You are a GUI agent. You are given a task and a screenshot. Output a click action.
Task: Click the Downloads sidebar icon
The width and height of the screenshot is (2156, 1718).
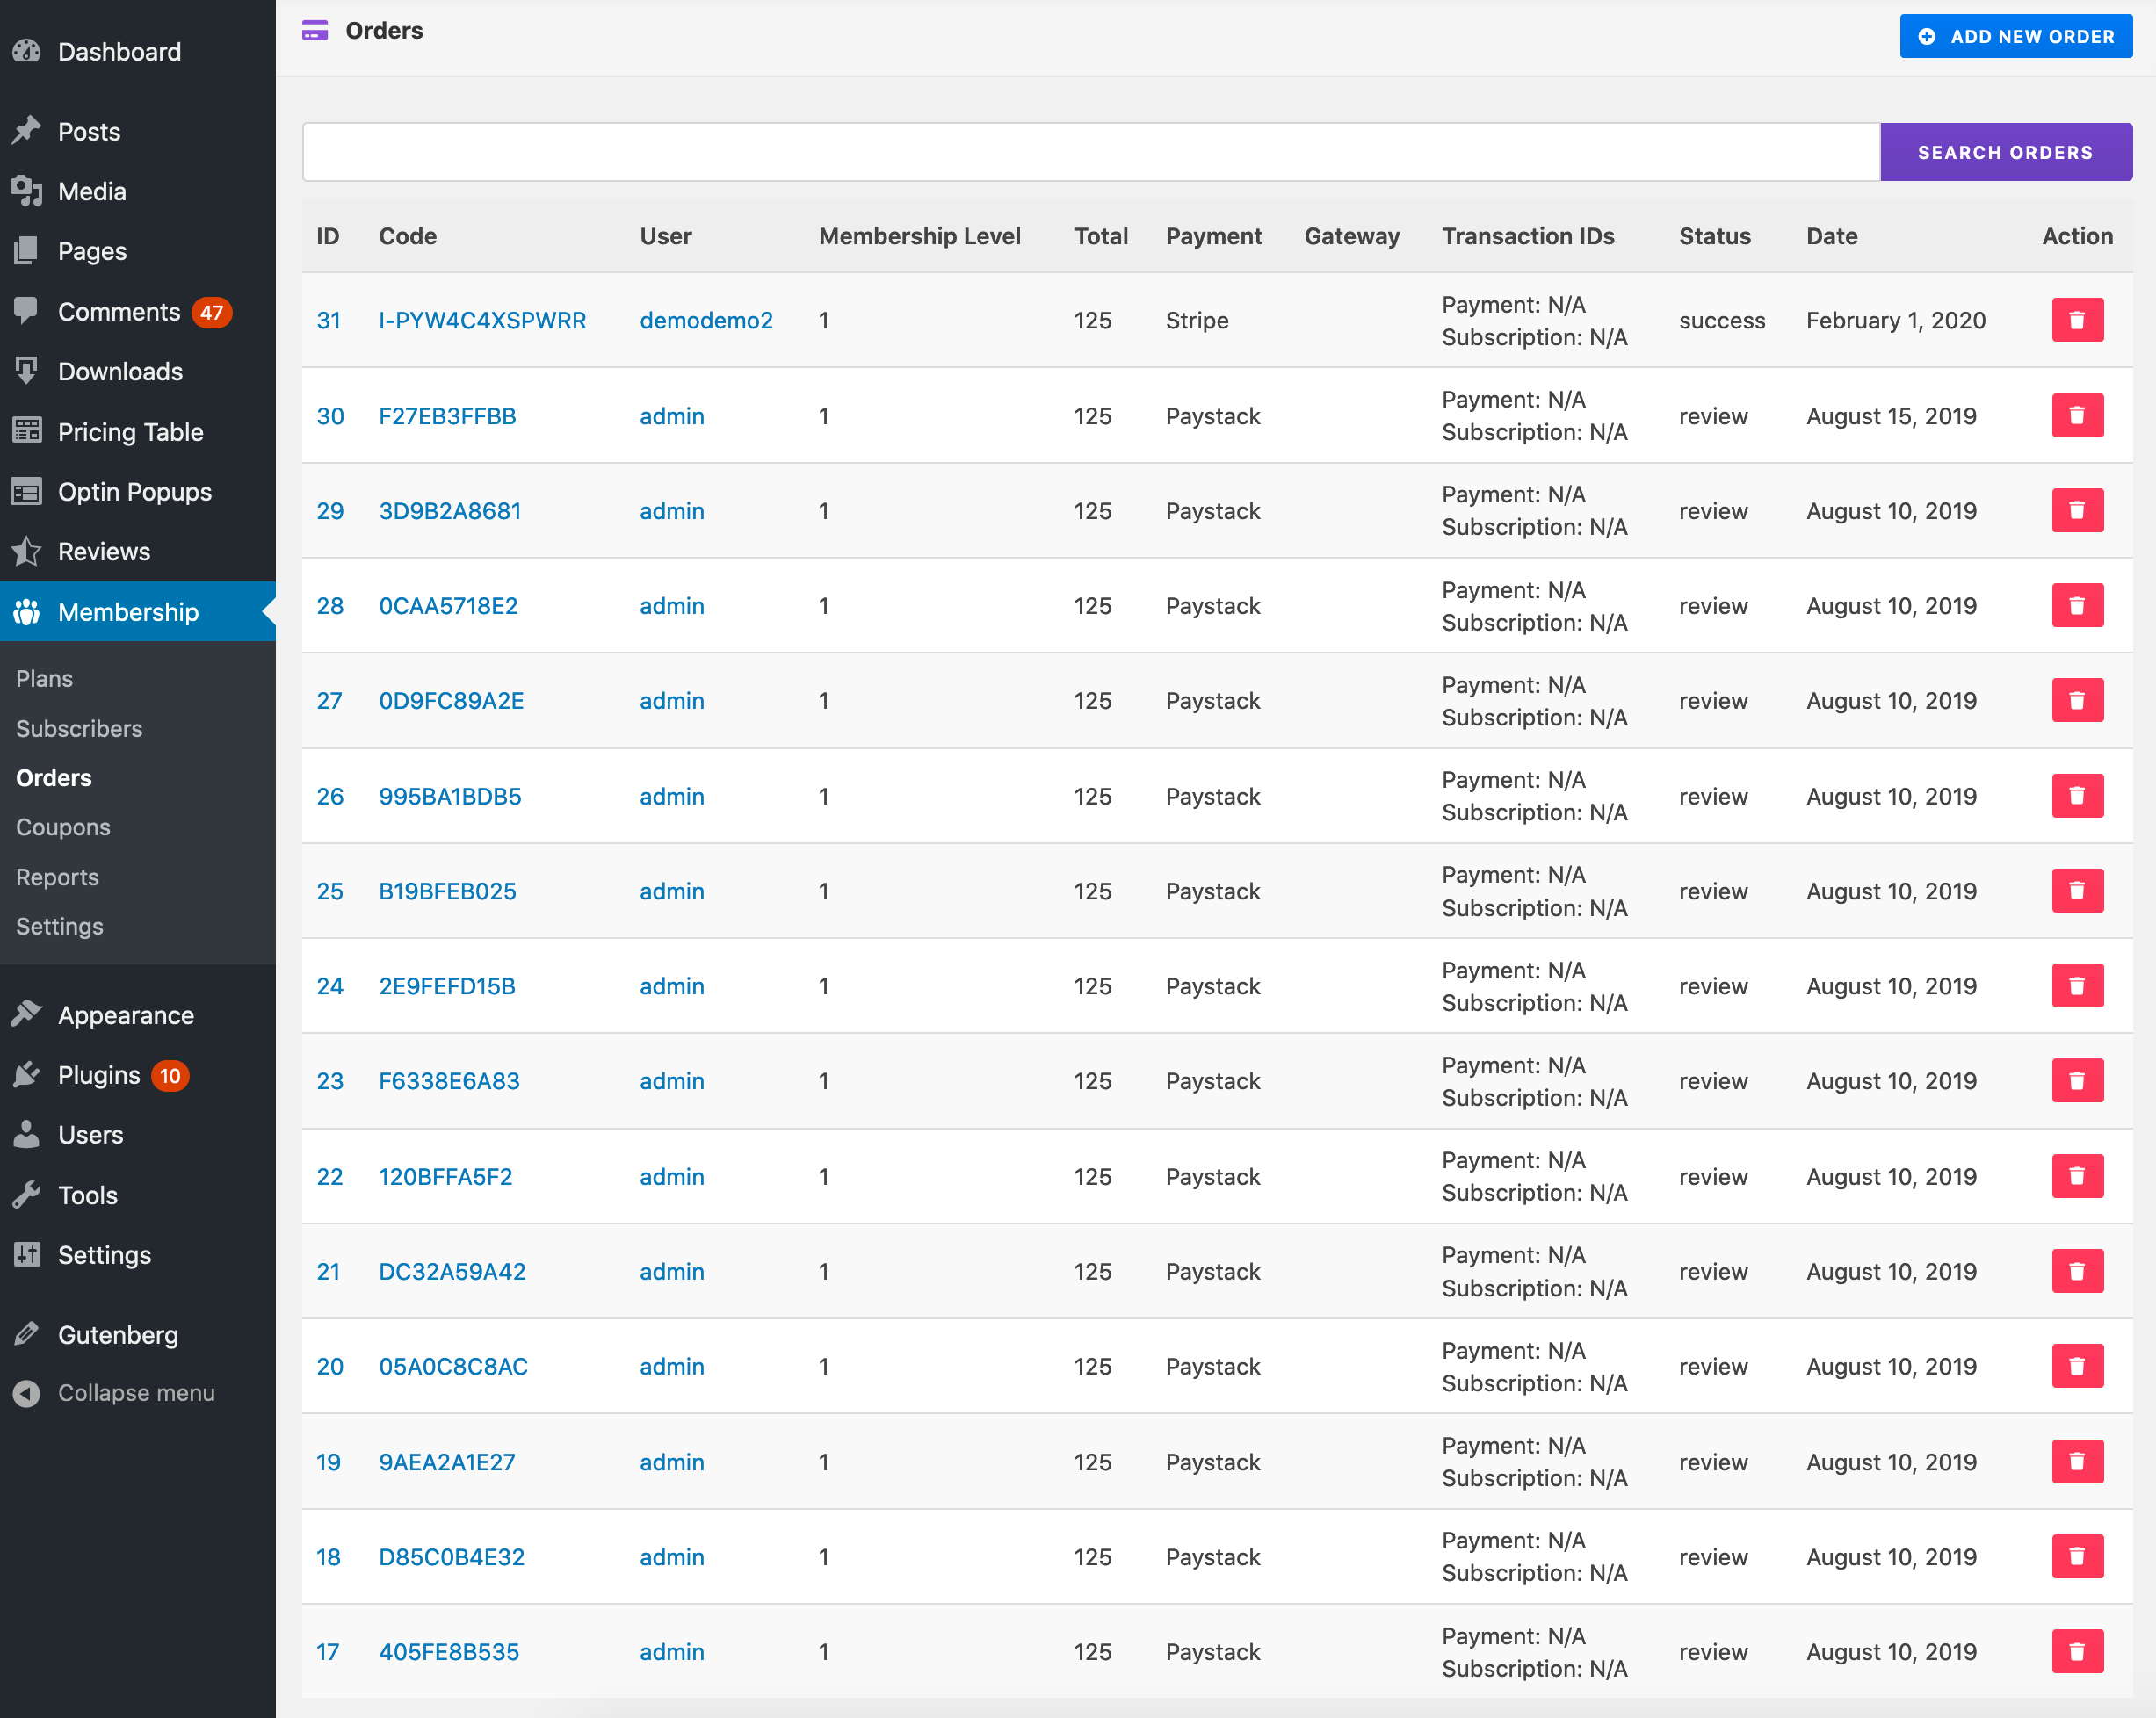tap(27, 371)
